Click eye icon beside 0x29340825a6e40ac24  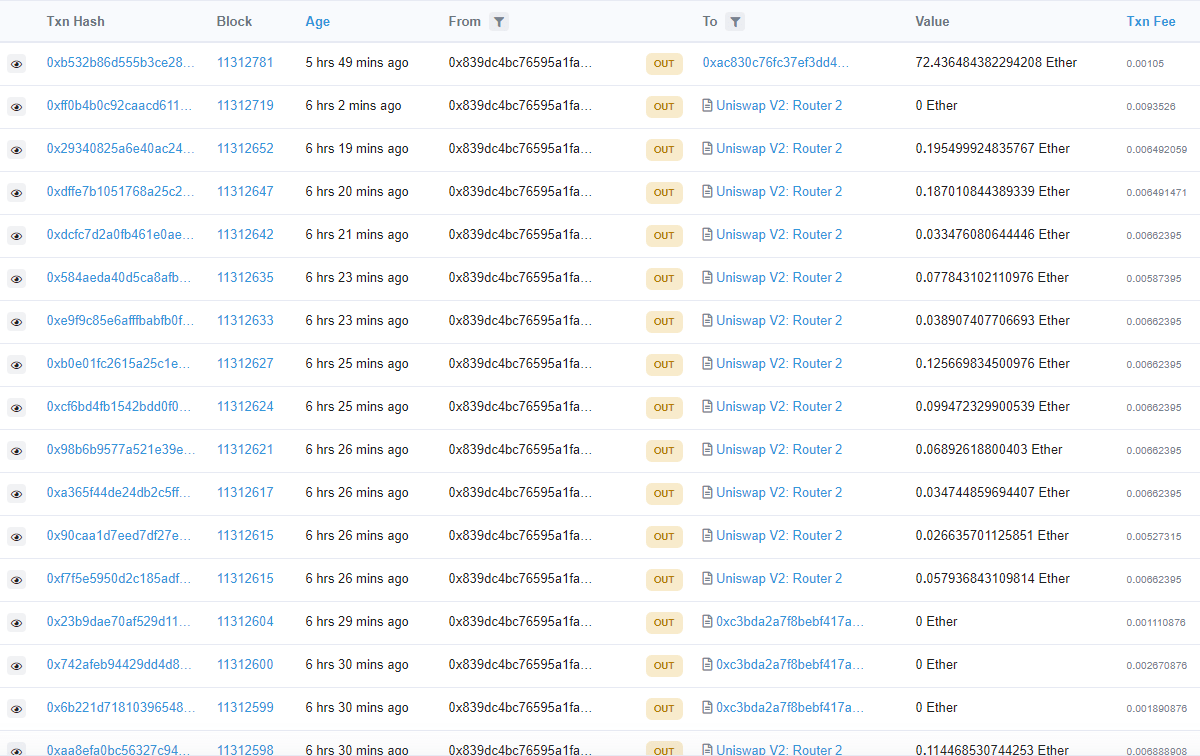(16, 150)
